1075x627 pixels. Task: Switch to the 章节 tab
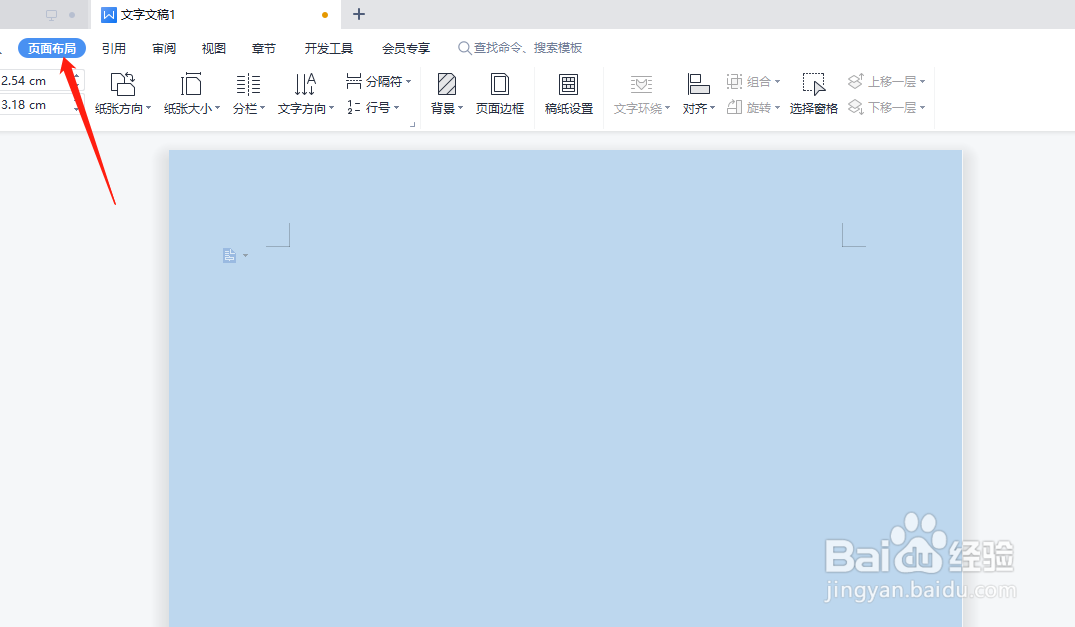(x=264, y=48)
